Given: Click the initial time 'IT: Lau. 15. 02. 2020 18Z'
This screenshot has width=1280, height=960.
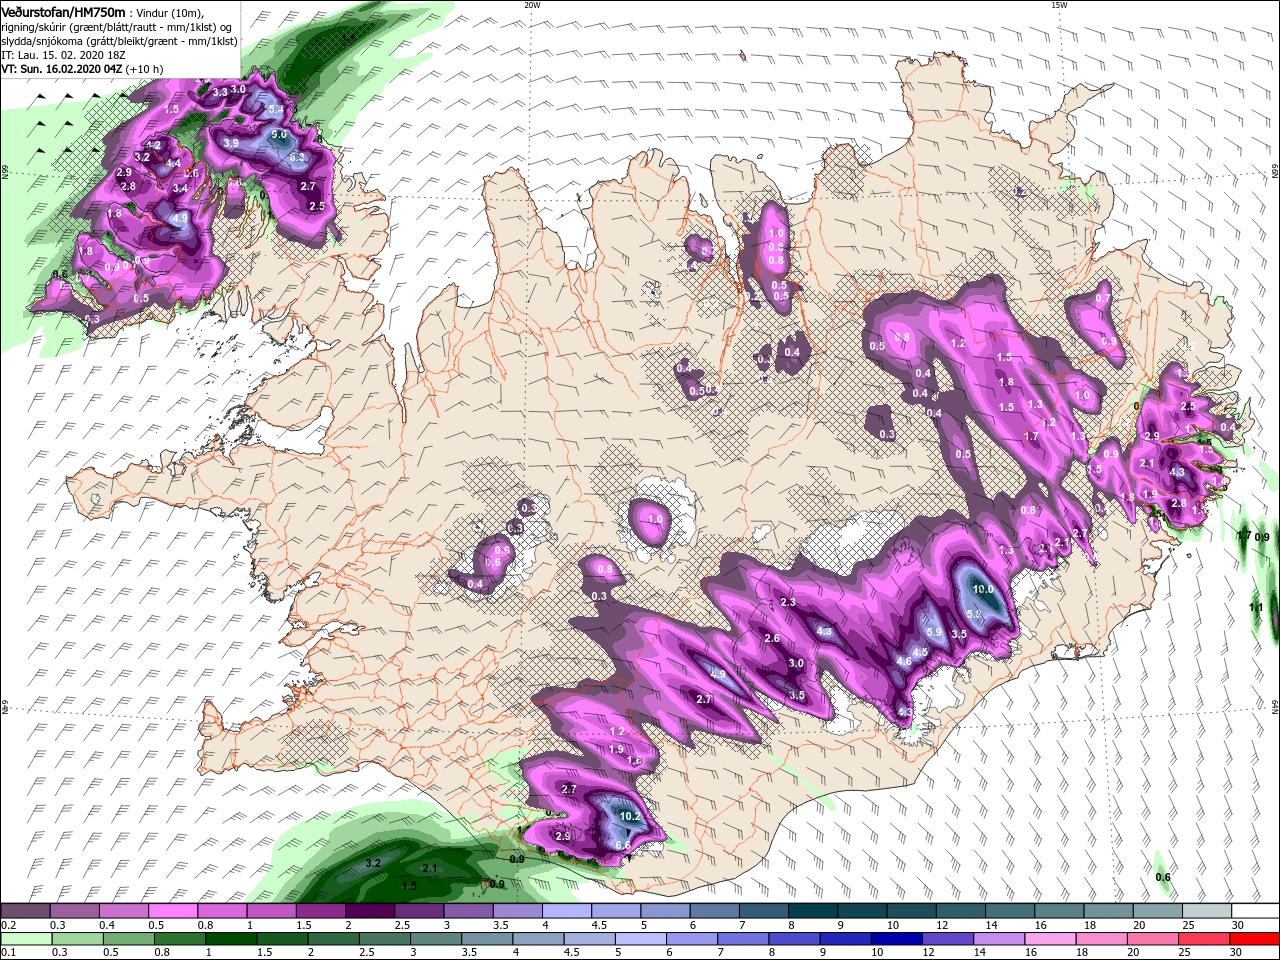Looking at the screenshot, I should [x=65, y=56].
